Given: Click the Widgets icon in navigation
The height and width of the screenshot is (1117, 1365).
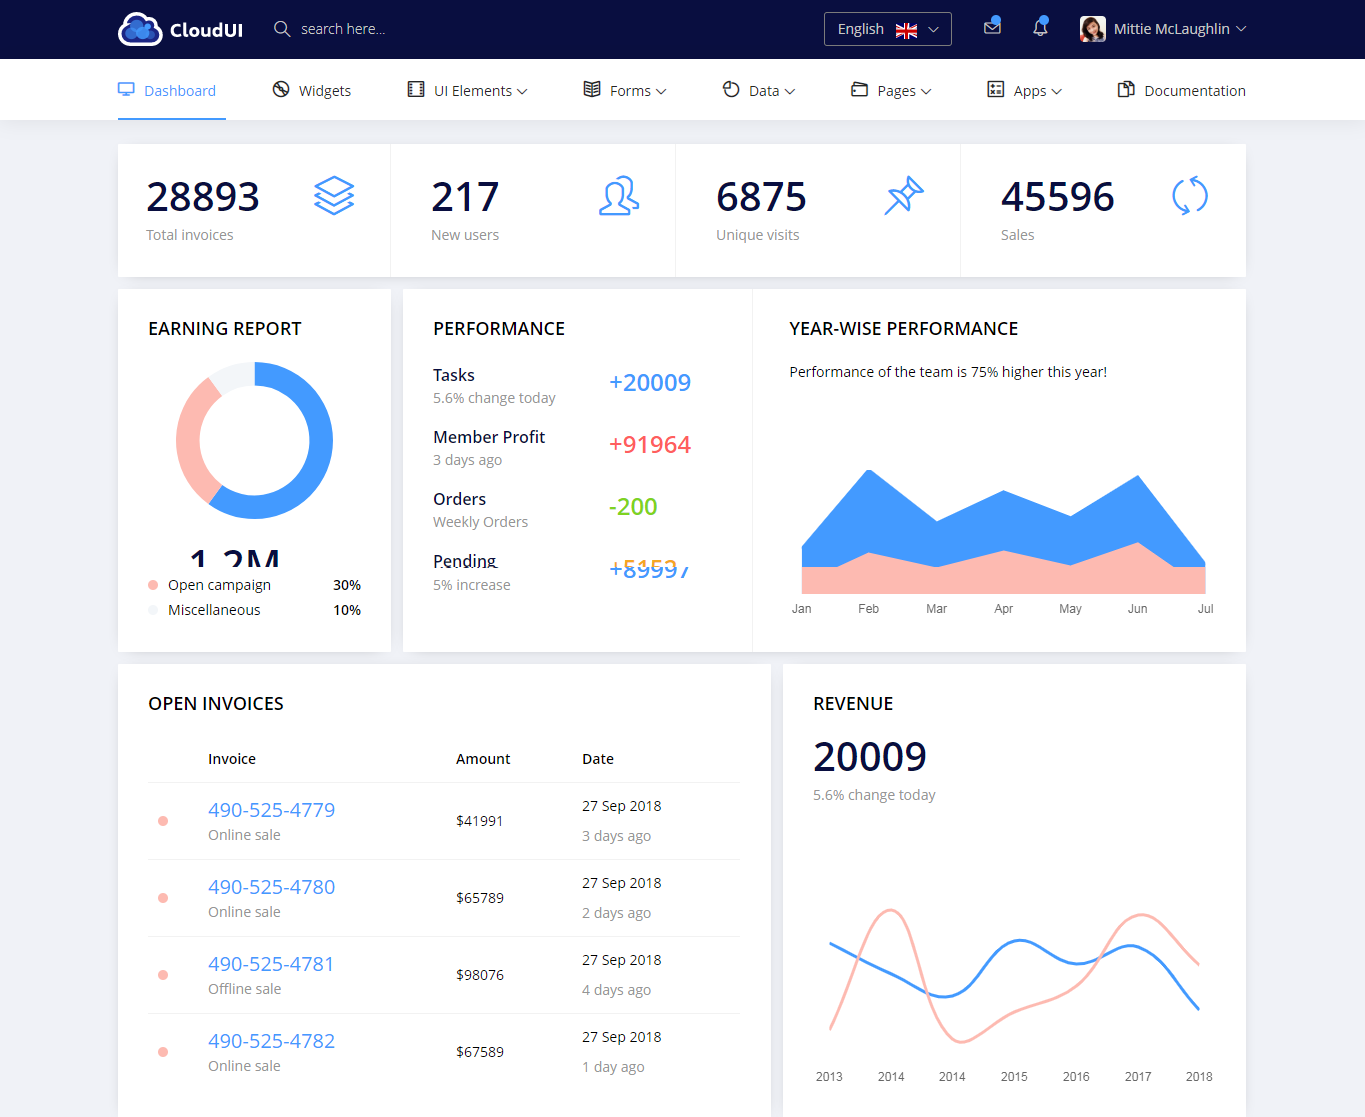Looking at the screenshot, I should [x=281, y=89].
